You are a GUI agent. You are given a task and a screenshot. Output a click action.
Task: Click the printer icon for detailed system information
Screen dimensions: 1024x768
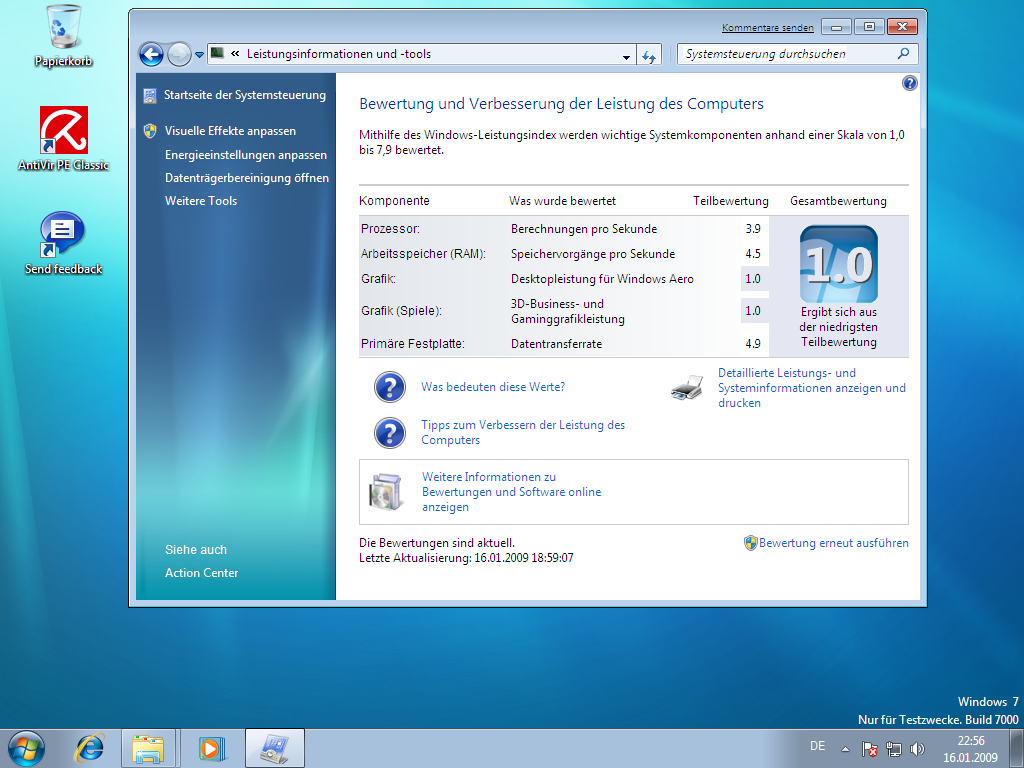click(687, 388)
